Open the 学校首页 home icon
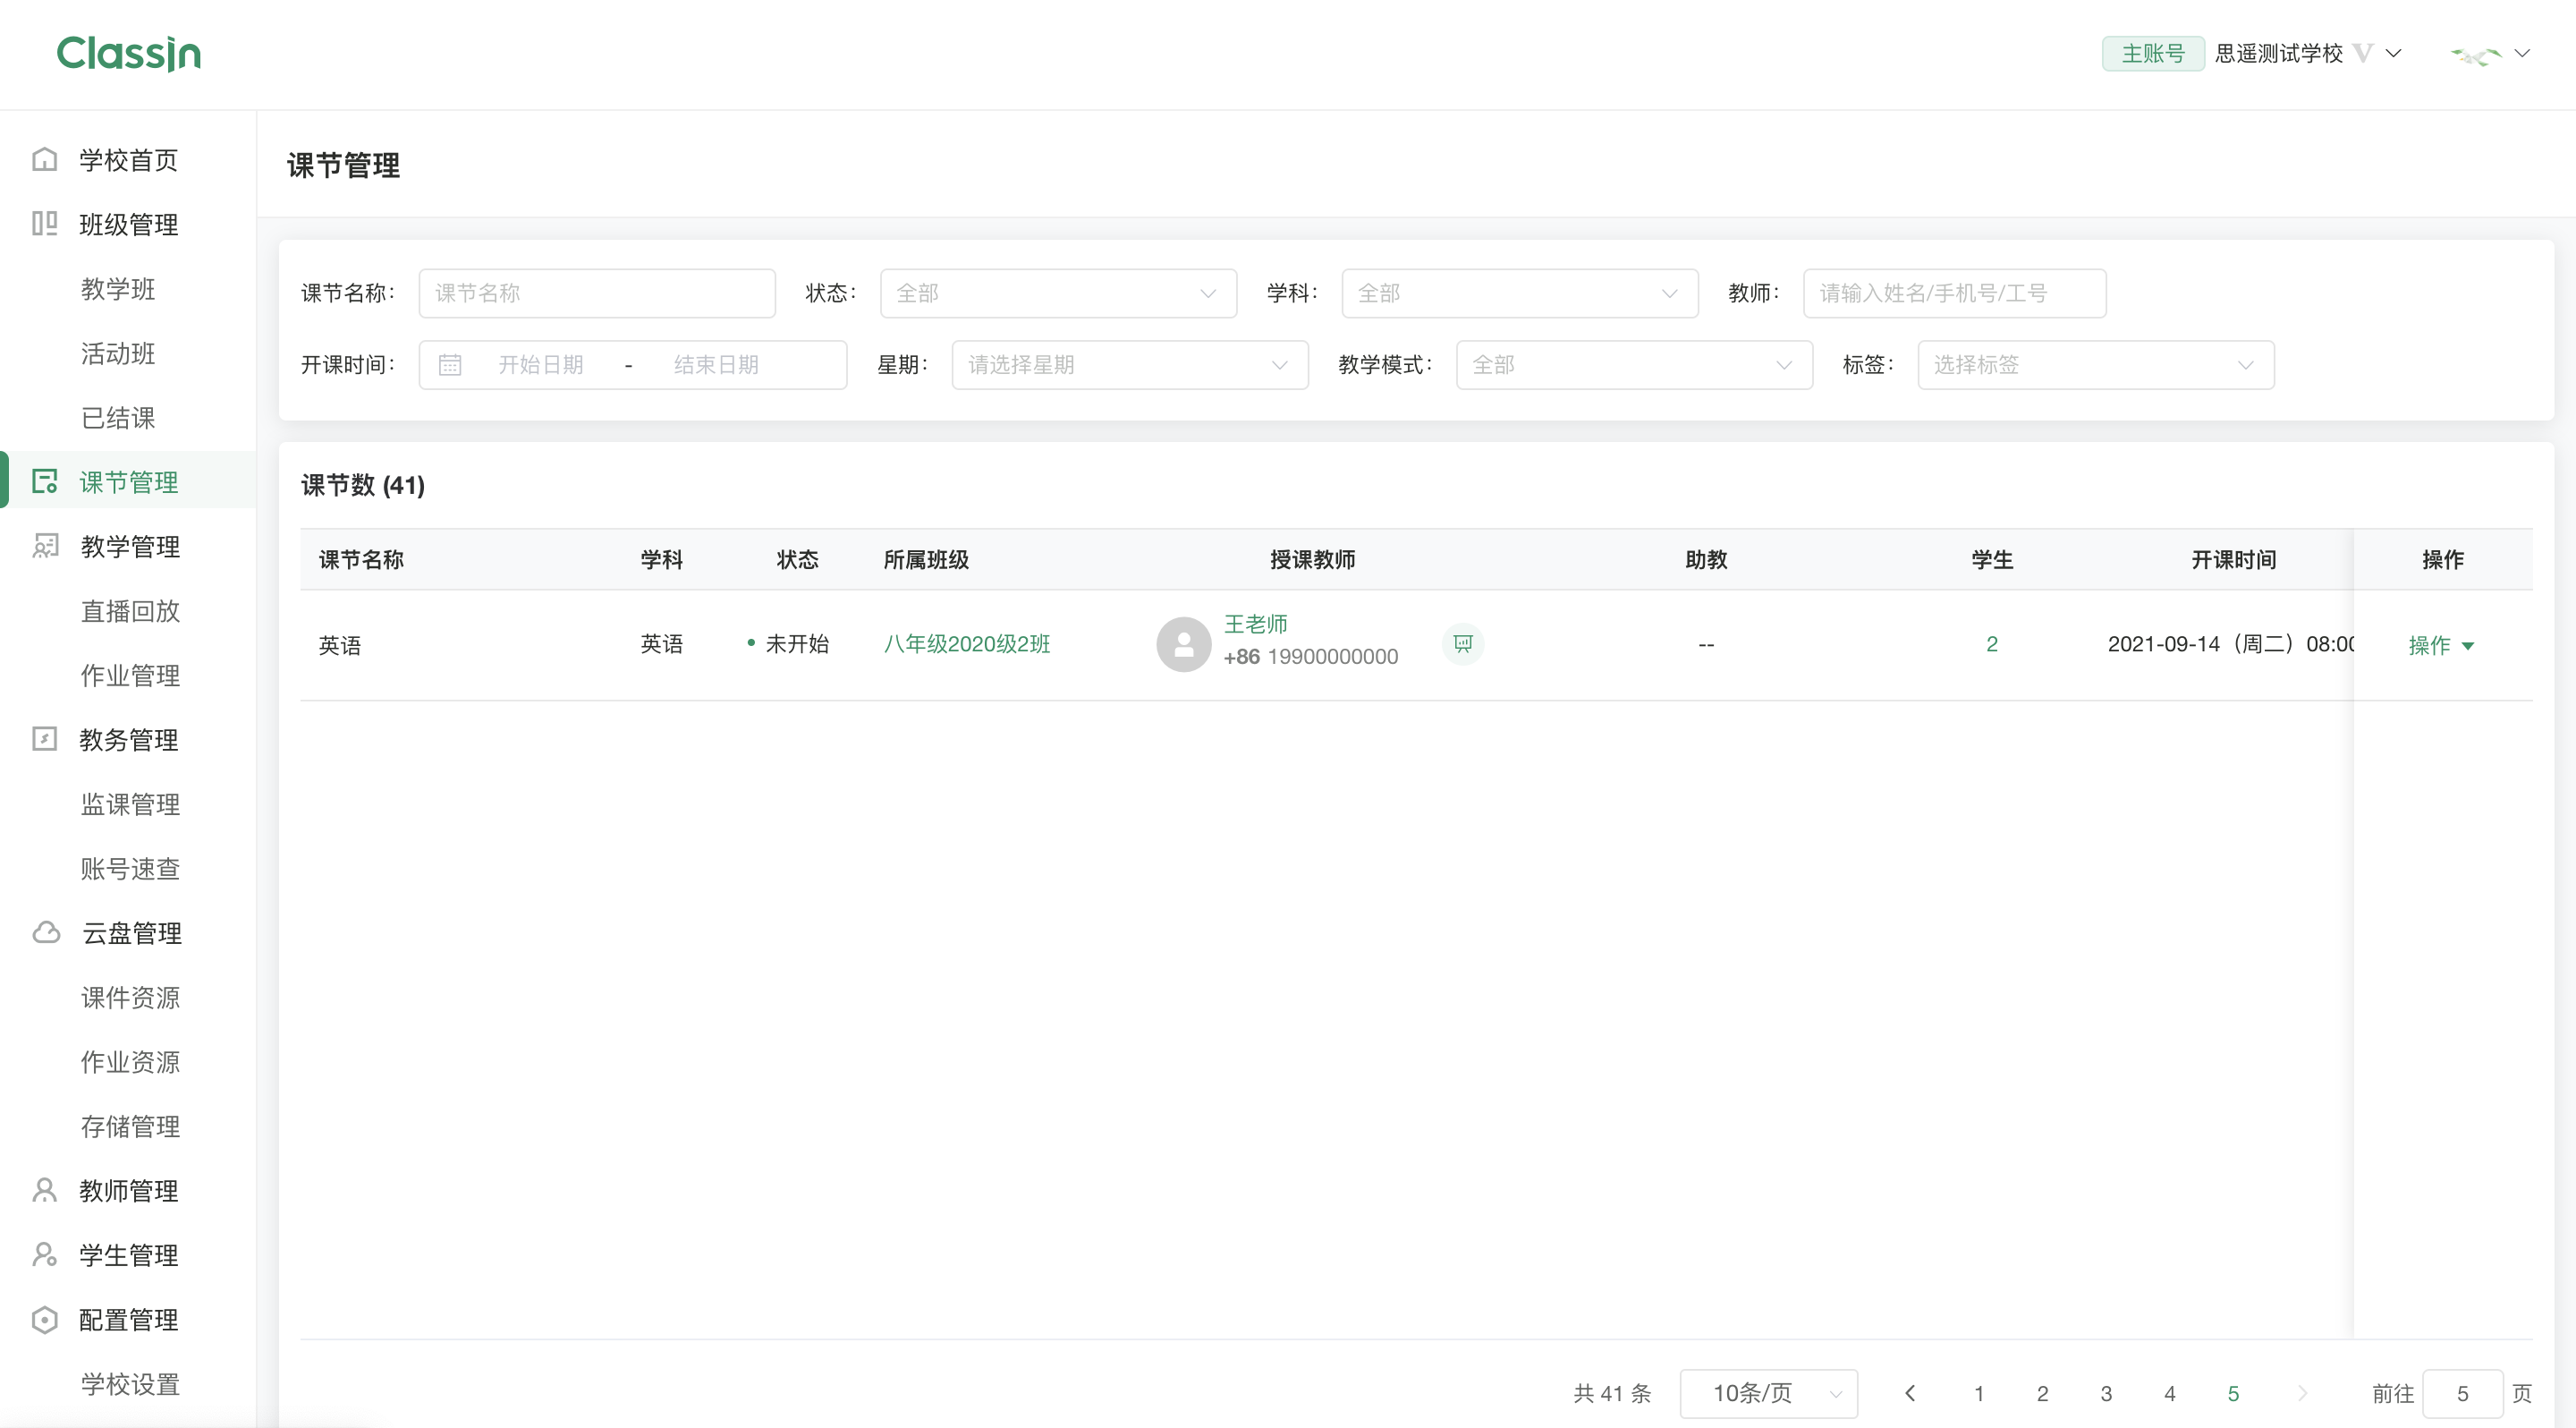The width and height of the screenshot is (2576, 1428). tap(44, 160)
